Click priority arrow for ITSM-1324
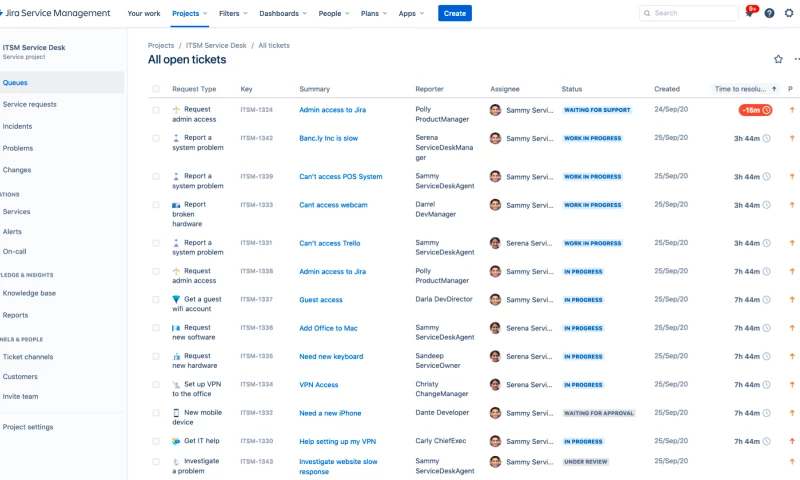The image size is (800, 480). [x=792, y=110]
